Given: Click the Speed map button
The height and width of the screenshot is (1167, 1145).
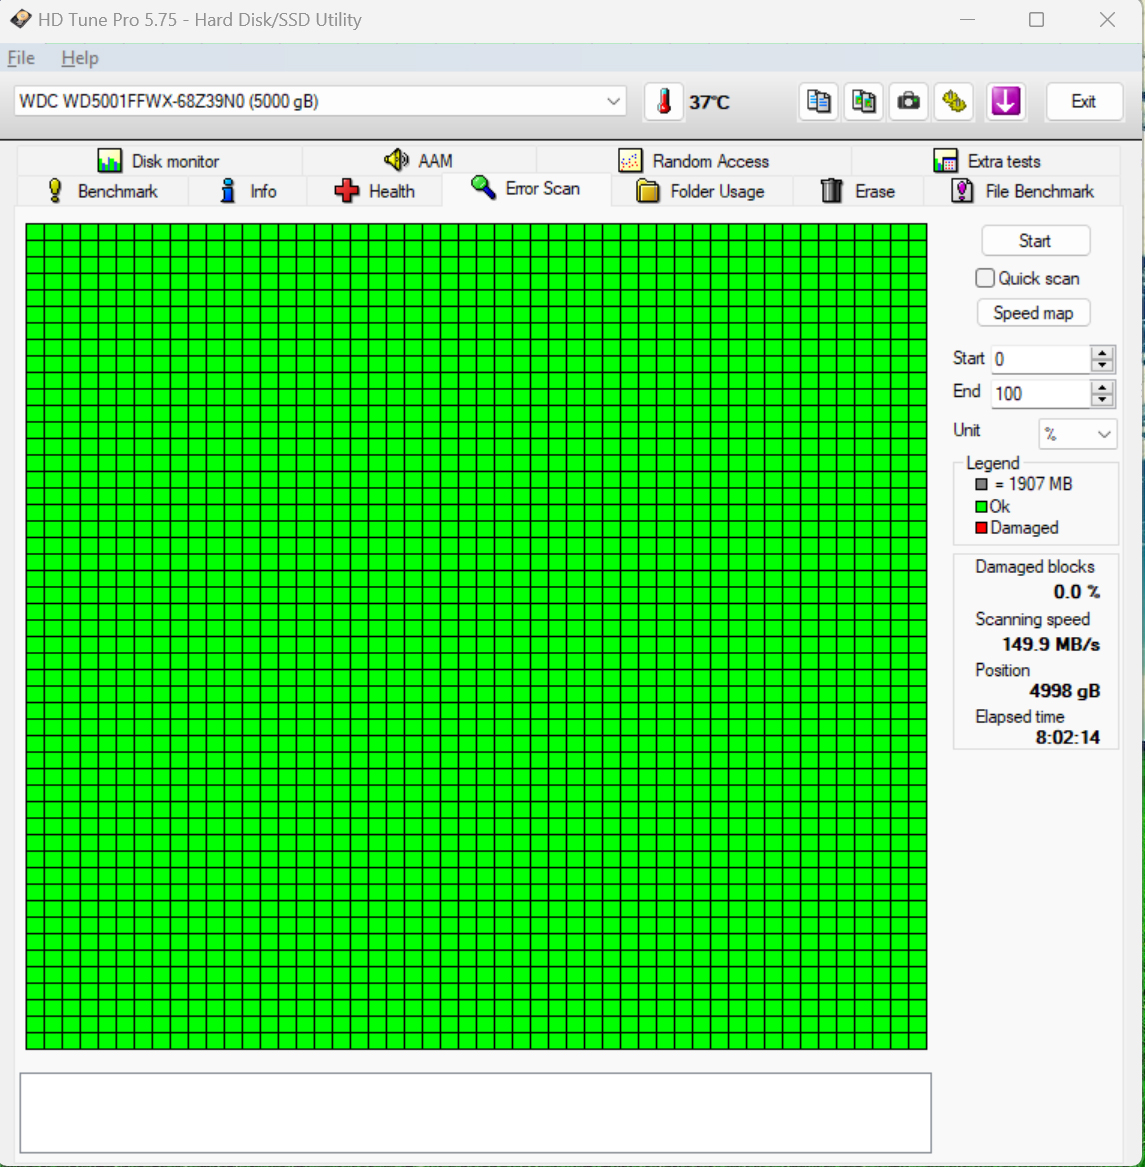Looking at the screenshot, I should tap(1033, 313).
